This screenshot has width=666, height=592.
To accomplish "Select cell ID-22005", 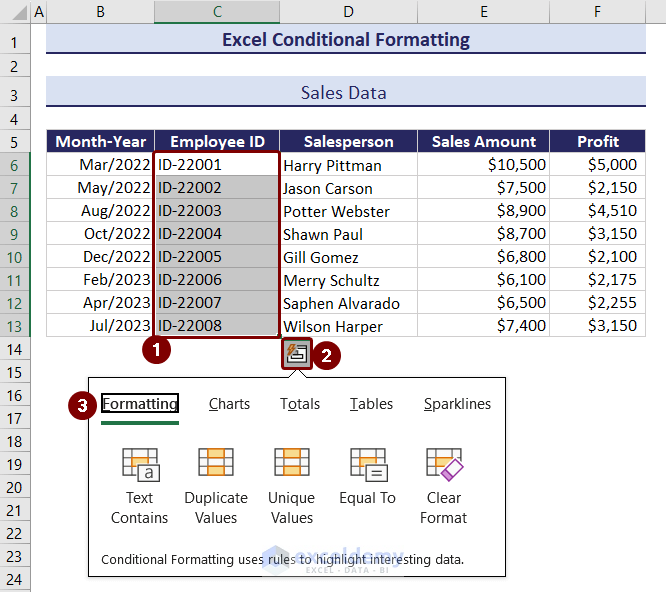I will [217, 256].
